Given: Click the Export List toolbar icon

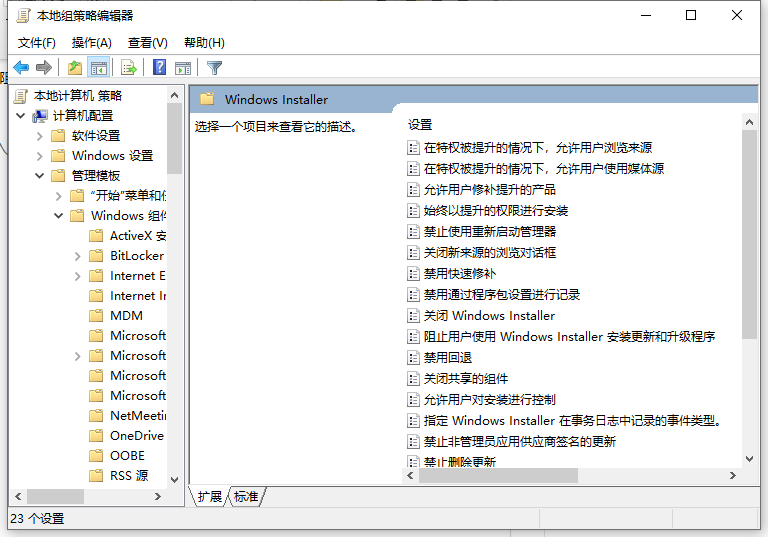Looking at the screenshot, I should pyautogui.click(x=128, y=68).
